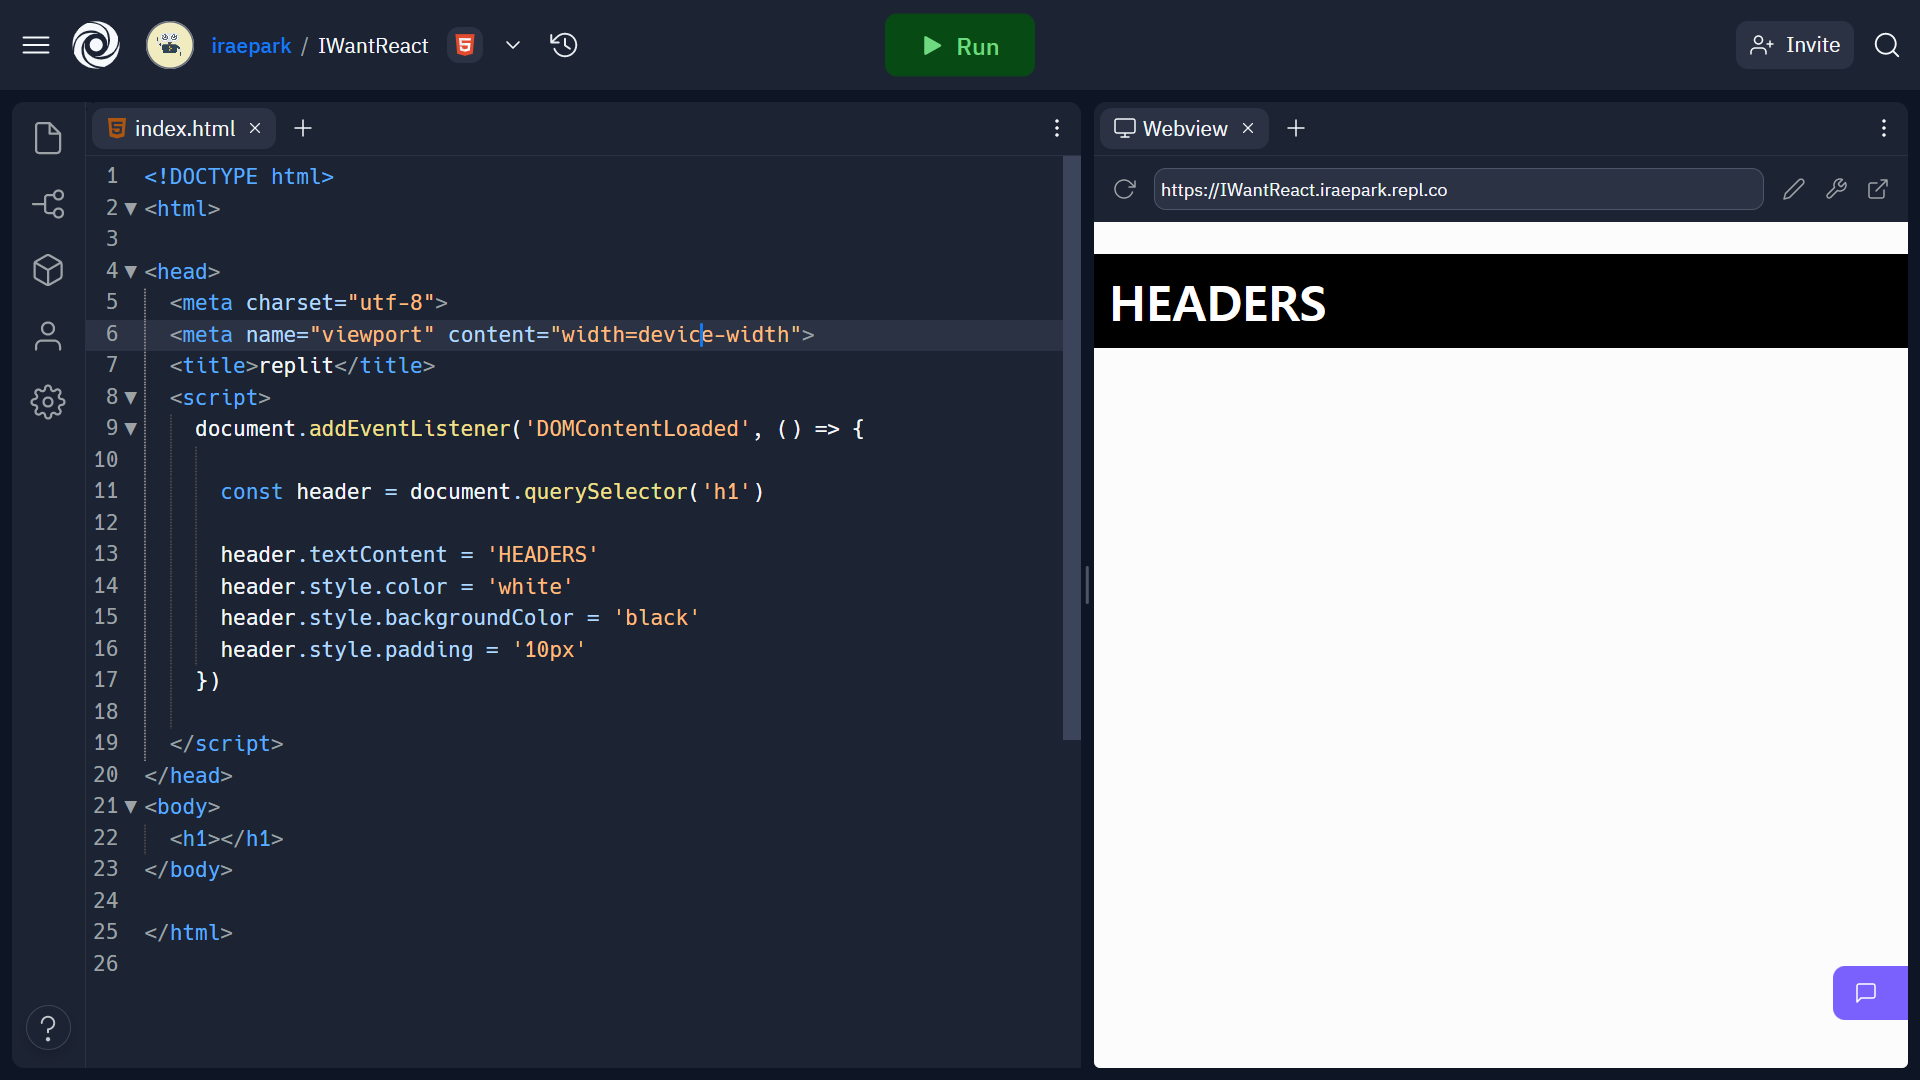Click the IWantReact repl name
1920x1080 pixels.
[373, 46]
